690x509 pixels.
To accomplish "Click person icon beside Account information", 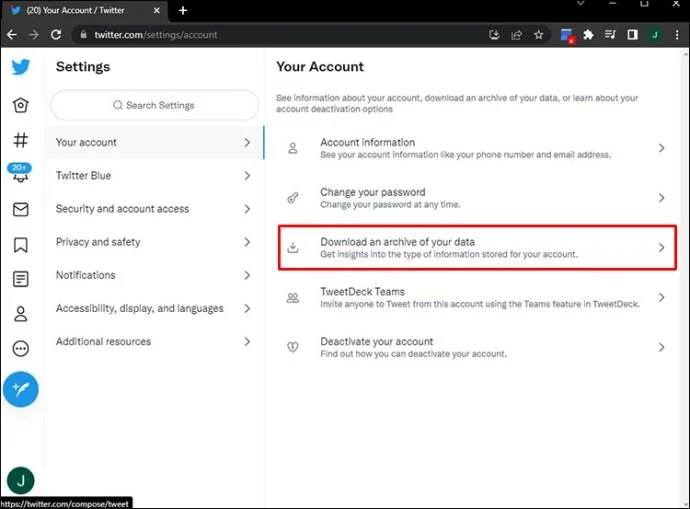I will pos(293,148).
